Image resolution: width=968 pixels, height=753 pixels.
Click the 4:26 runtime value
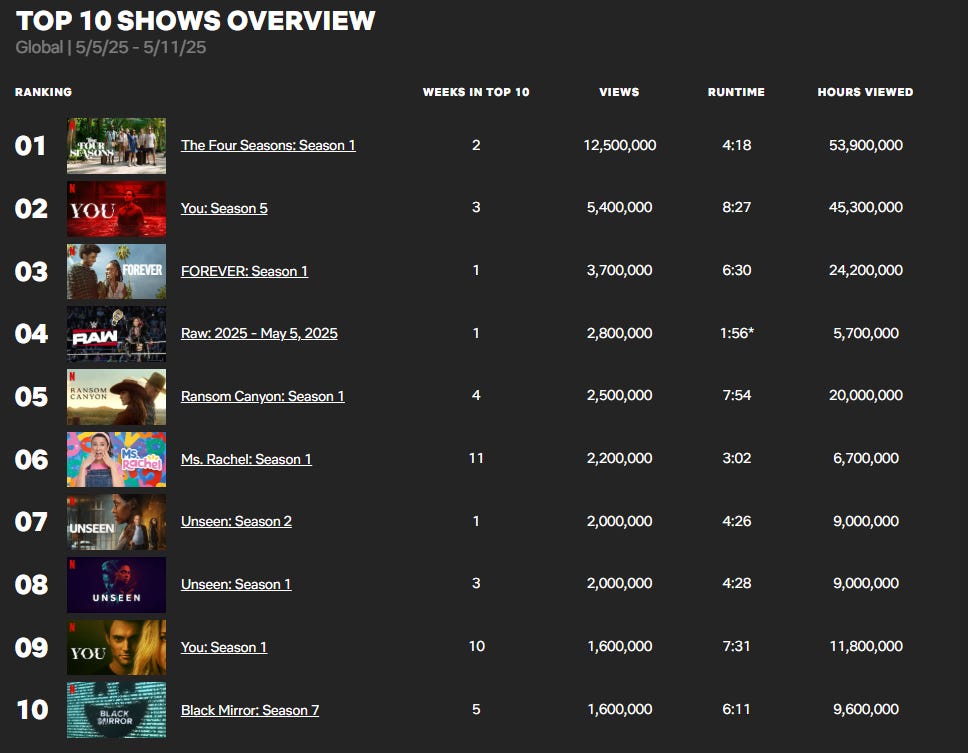coord(736,521)
